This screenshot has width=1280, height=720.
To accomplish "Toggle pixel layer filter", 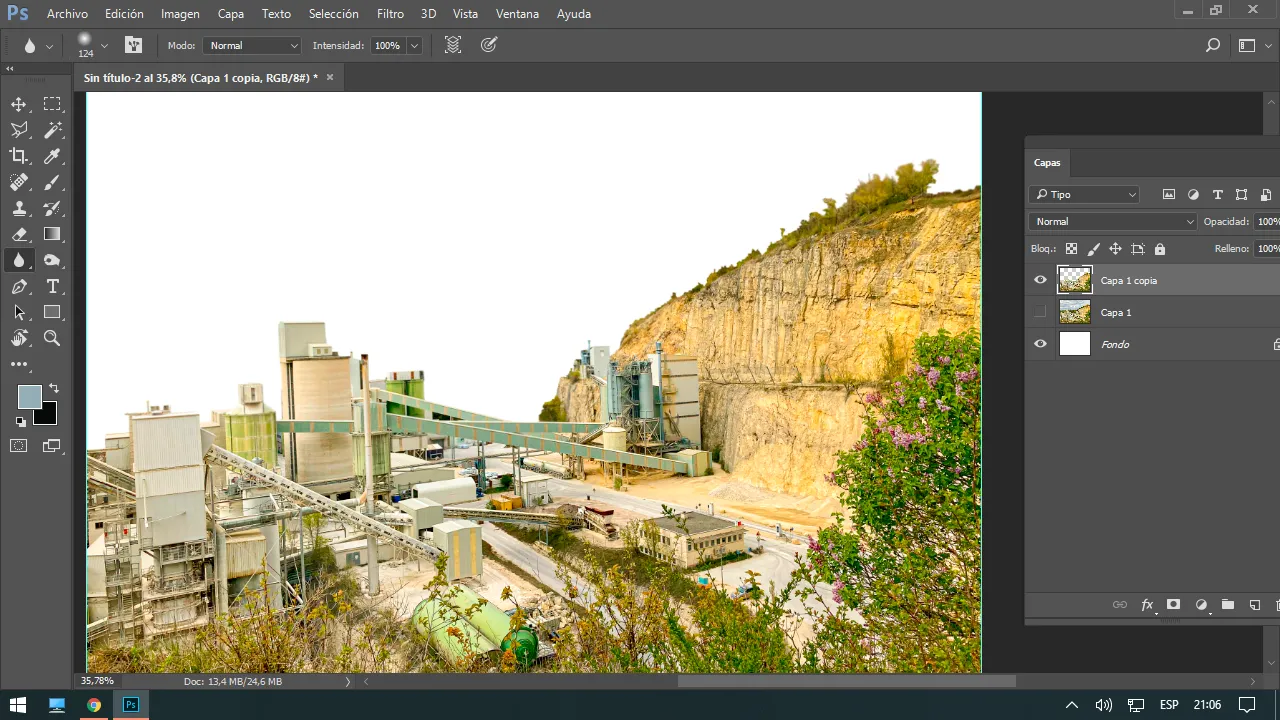I will pos(1168,195).
